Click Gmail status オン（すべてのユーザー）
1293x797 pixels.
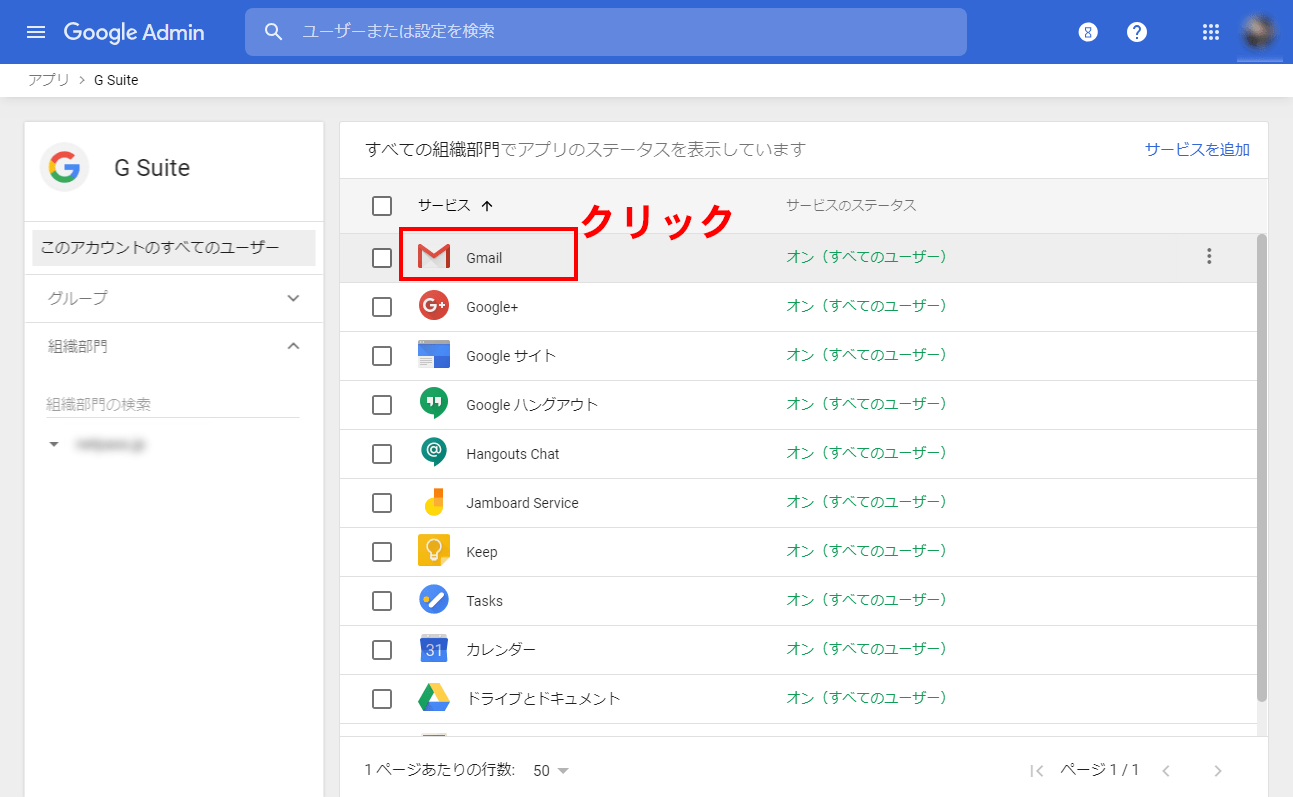(866, 257)
